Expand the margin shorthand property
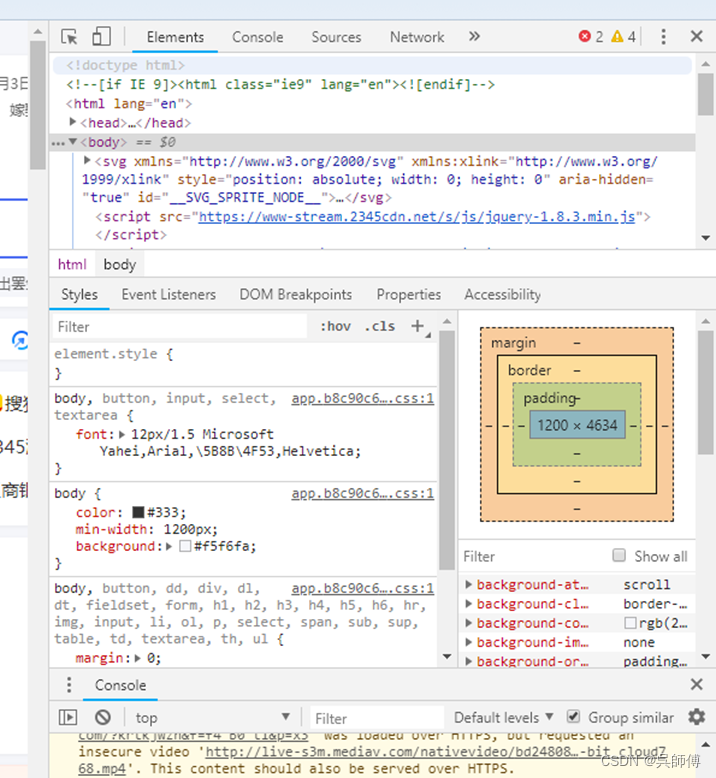716x778 pixels. [x=137, y=658]
